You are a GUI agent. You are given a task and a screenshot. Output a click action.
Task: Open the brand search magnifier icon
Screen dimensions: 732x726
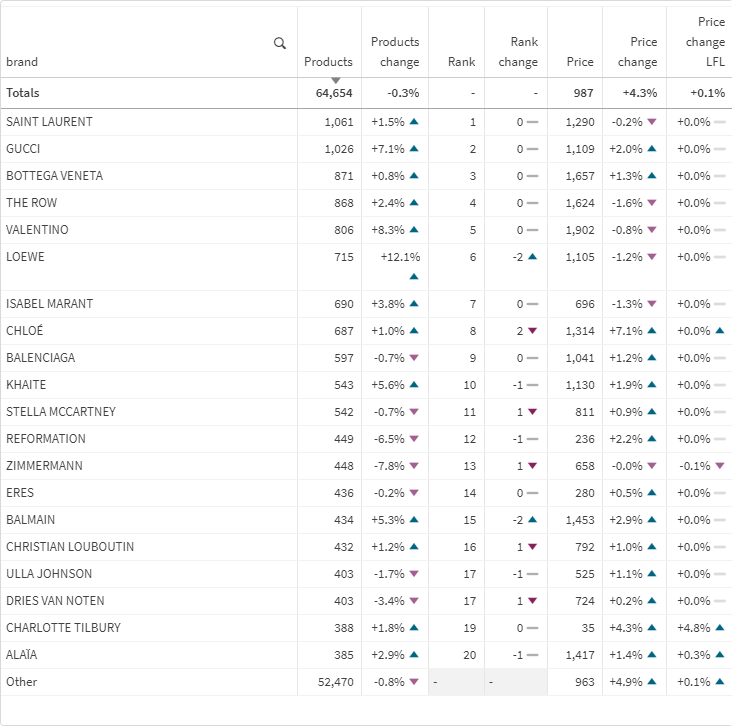[280, 43]
